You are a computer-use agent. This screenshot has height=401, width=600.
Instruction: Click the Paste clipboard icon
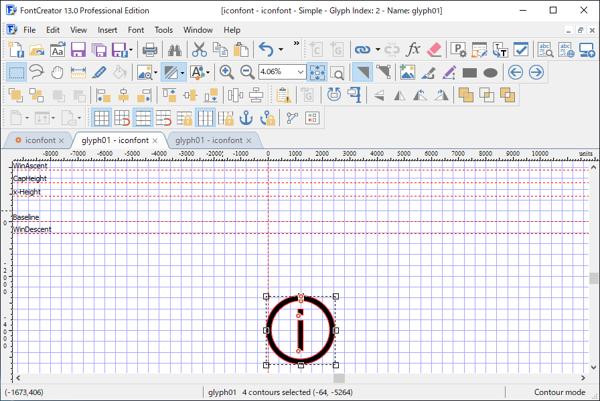[x=241, y=50]
